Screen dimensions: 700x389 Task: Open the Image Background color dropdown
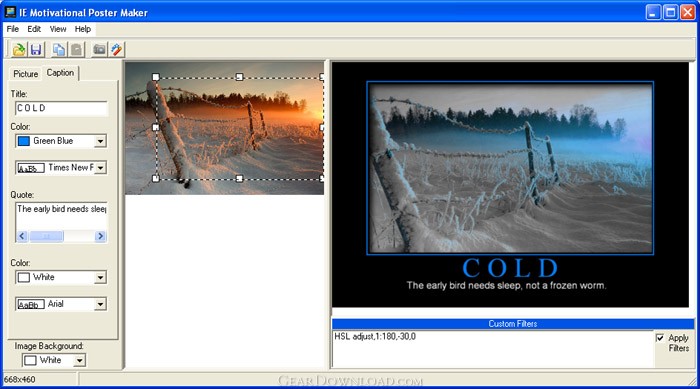click(x=79, y=360)
